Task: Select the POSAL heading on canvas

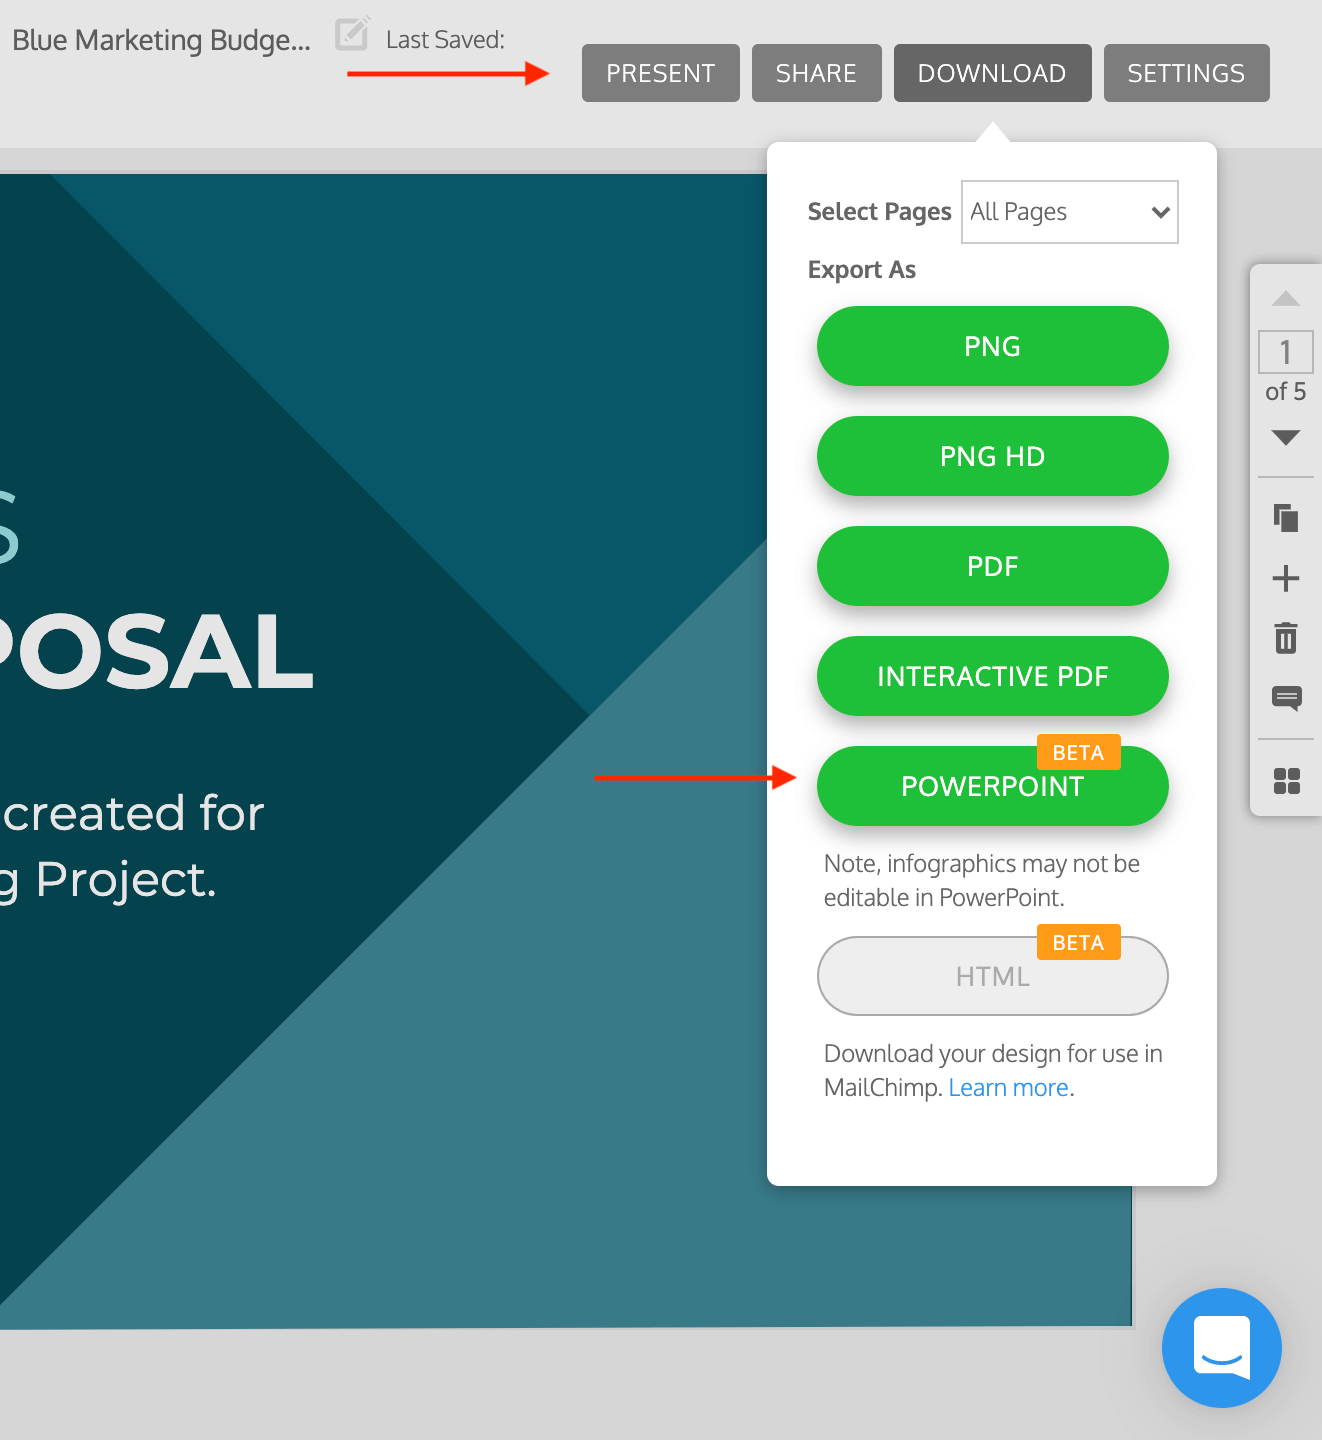Action: point(157,652)
